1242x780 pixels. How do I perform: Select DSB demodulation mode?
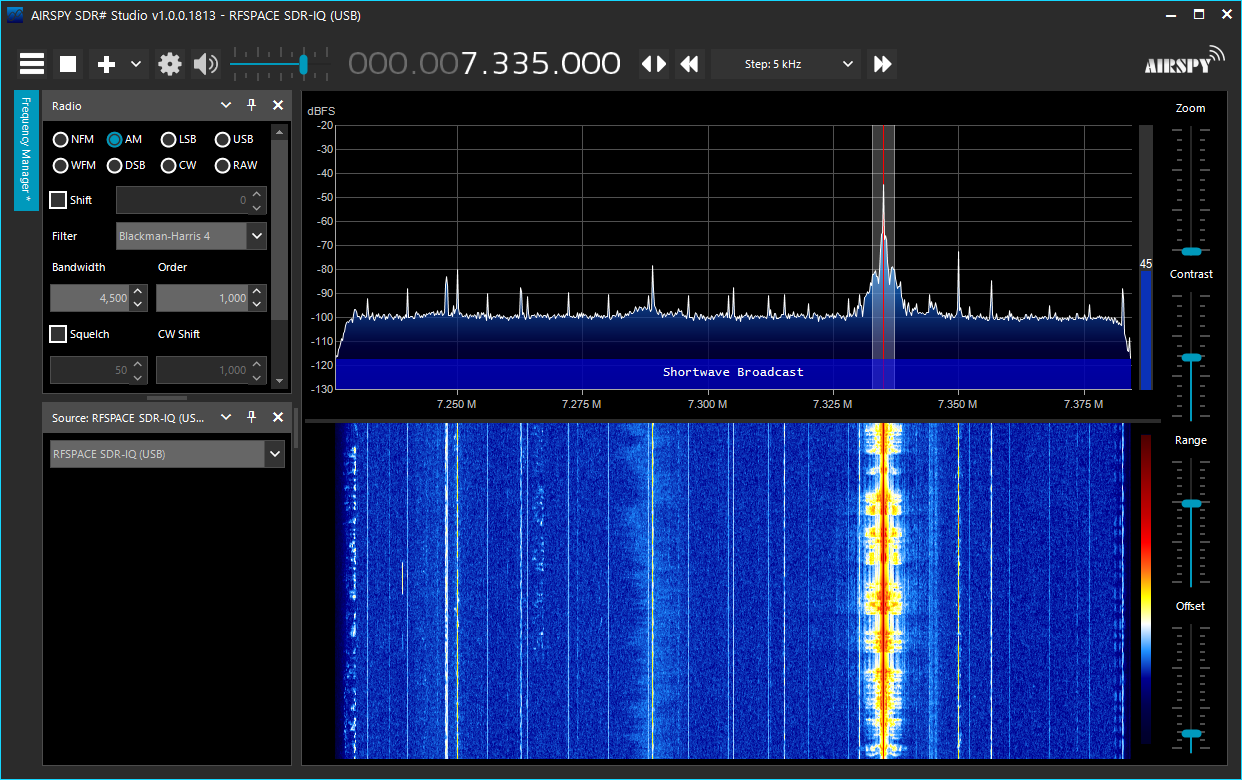click(x=126, y=165)
